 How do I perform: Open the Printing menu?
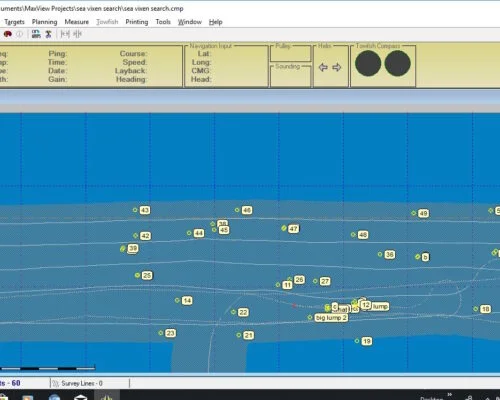(137, 22)
